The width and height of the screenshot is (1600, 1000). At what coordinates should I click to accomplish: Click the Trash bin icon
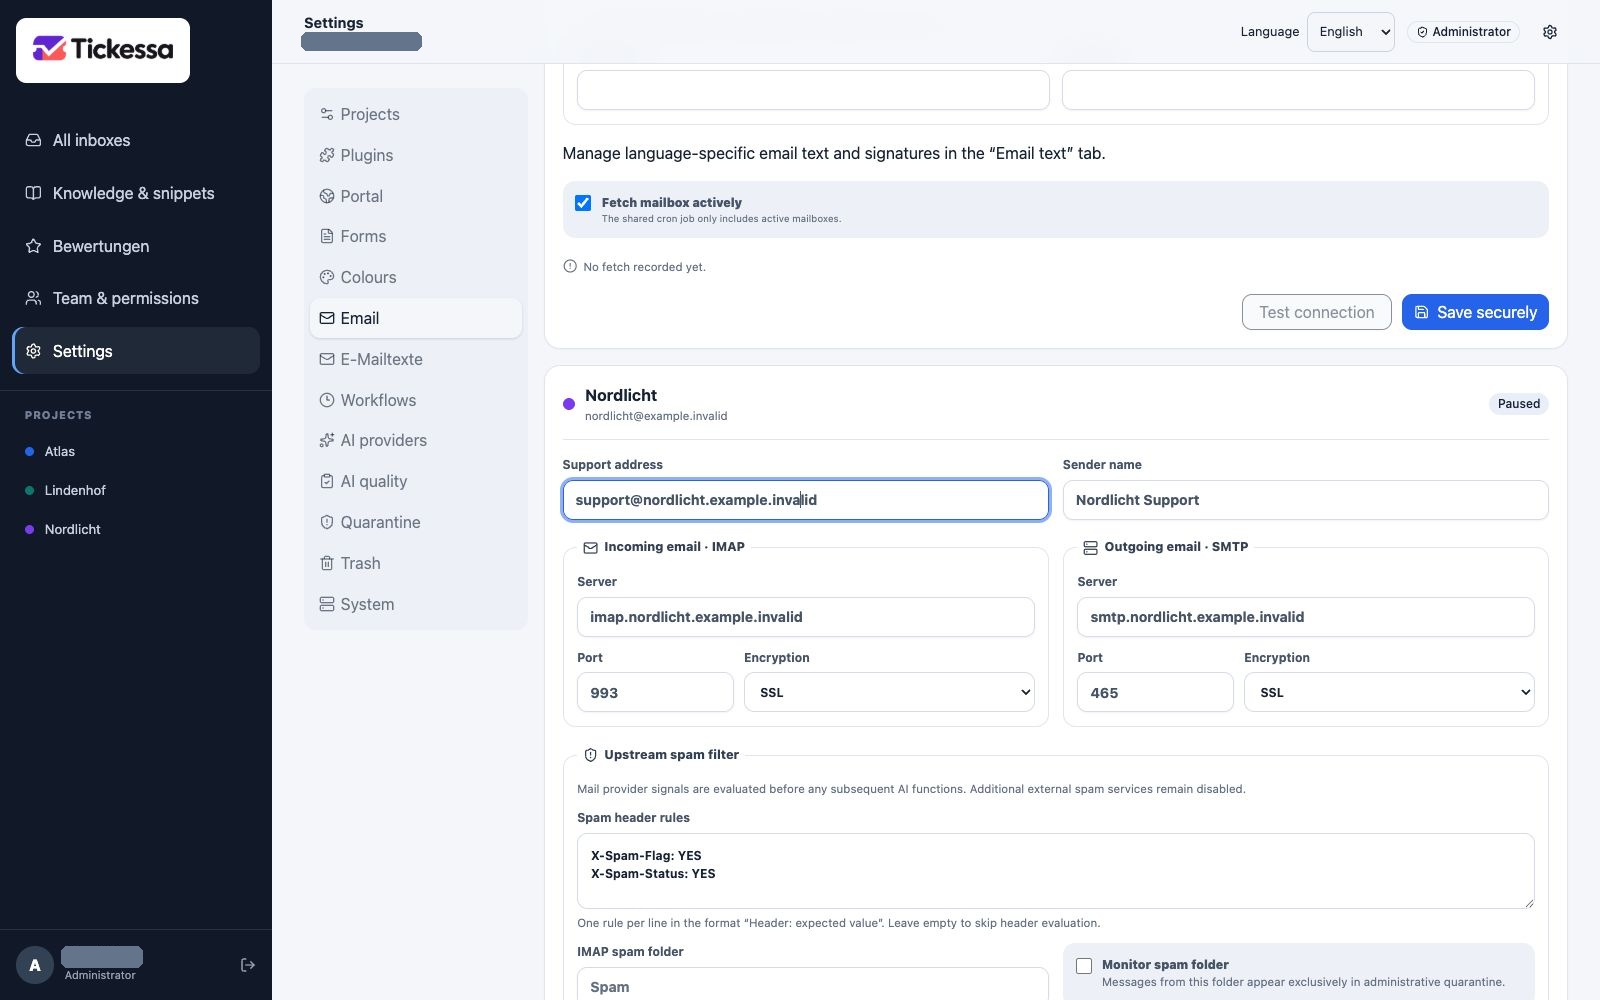click(327, 563)
